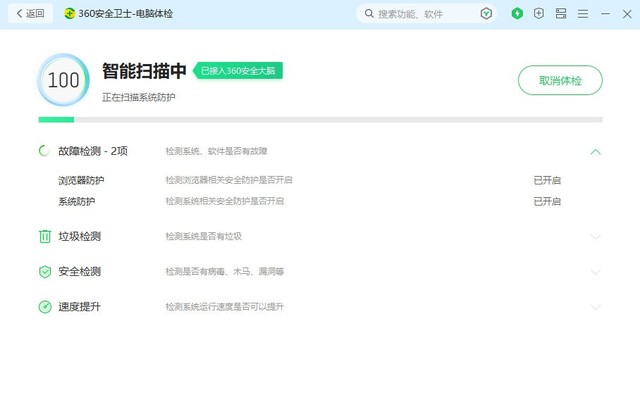Click the 智能扫描中 title
The width and height of the screenshot is (640, 402).
point(144,71)
